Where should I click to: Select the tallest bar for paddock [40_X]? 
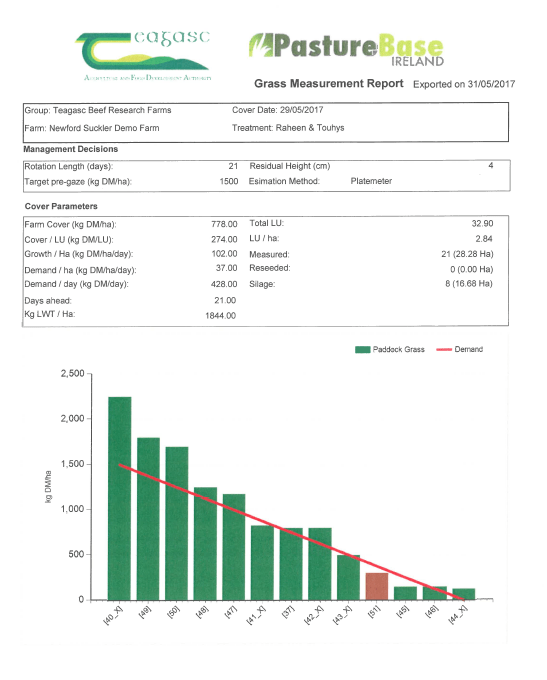(x=119, y=498)
